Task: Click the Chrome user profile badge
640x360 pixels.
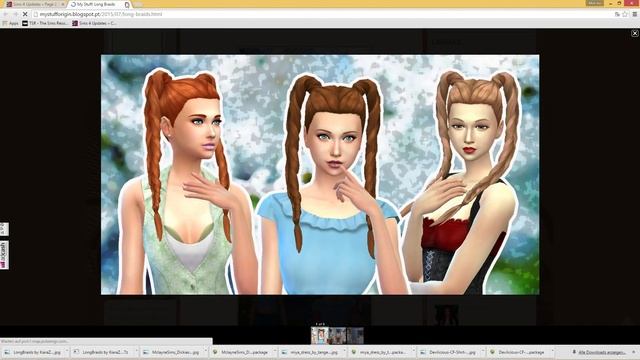Action: click(594, 3)
